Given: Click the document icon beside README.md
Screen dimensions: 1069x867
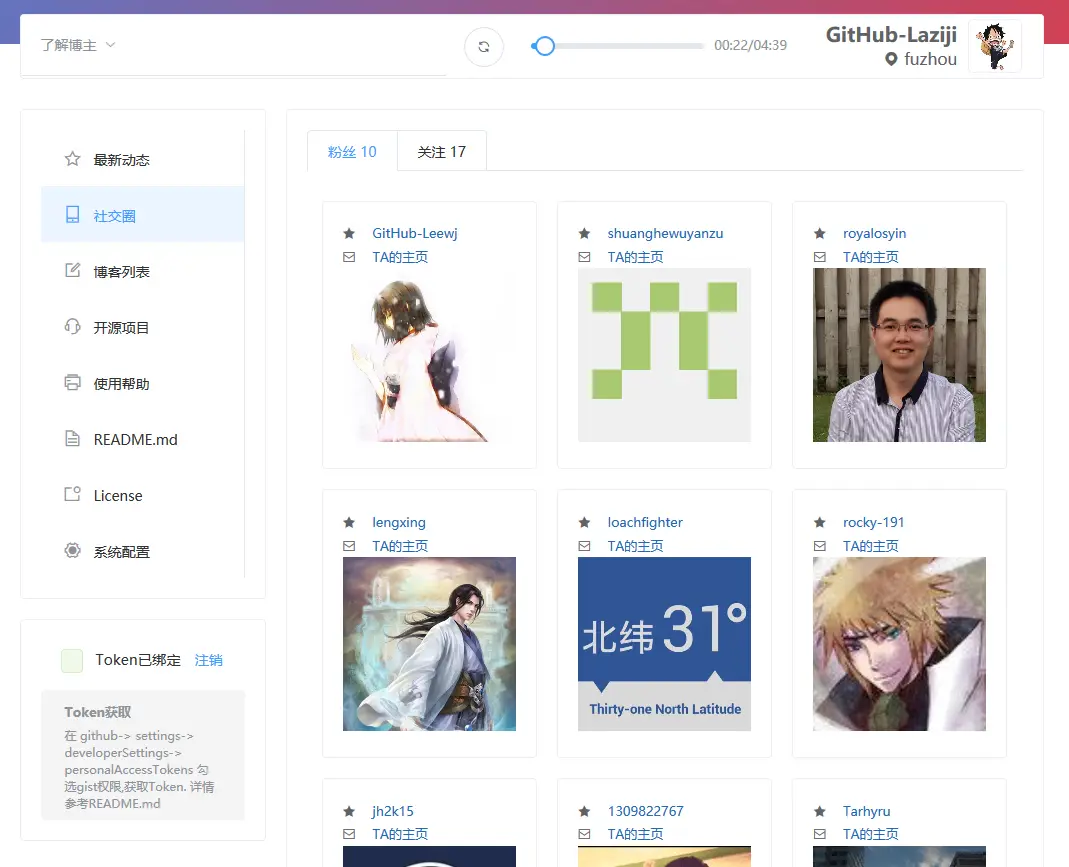Looking at the screenshot, I should click(72, 438).
